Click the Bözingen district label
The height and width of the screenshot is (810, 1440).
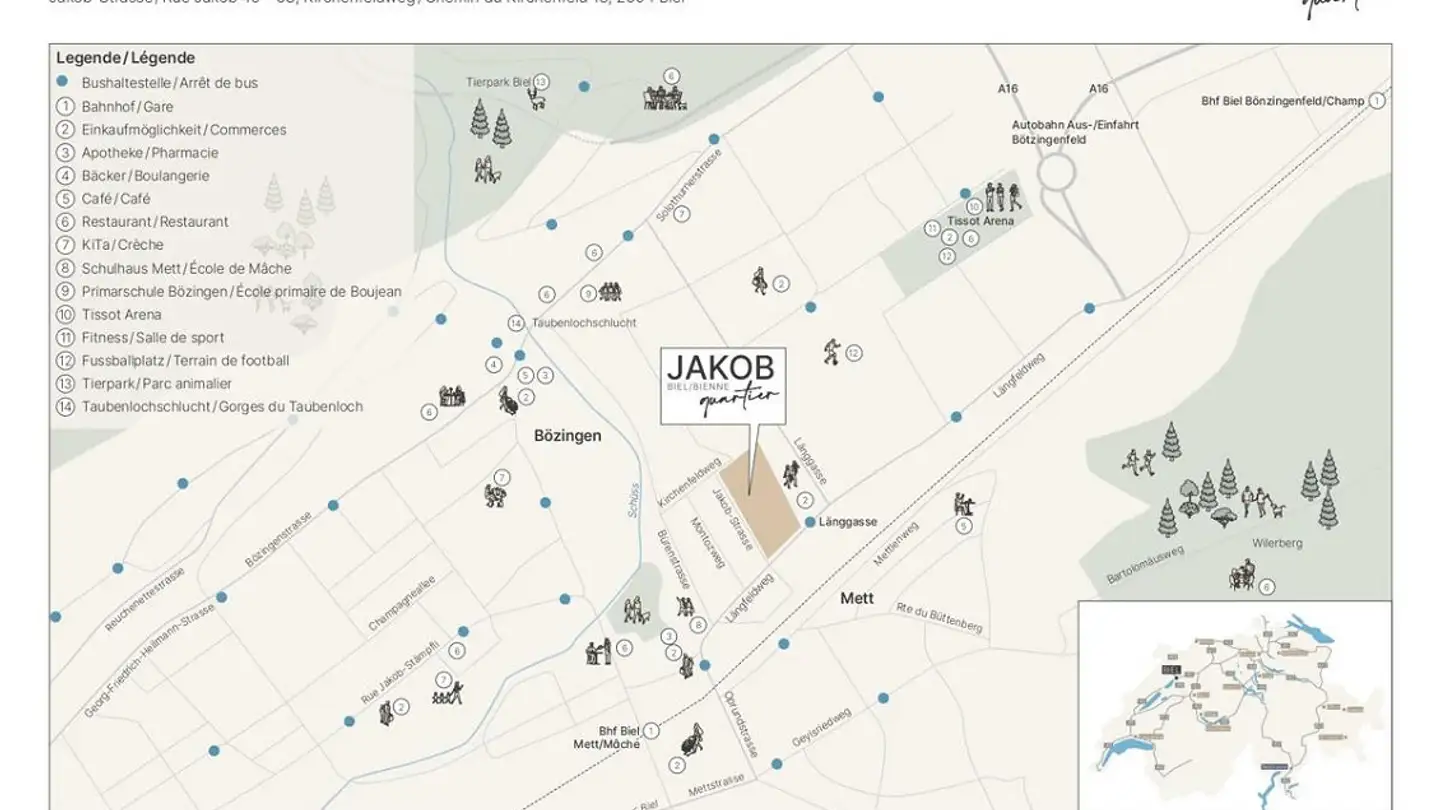568,436
